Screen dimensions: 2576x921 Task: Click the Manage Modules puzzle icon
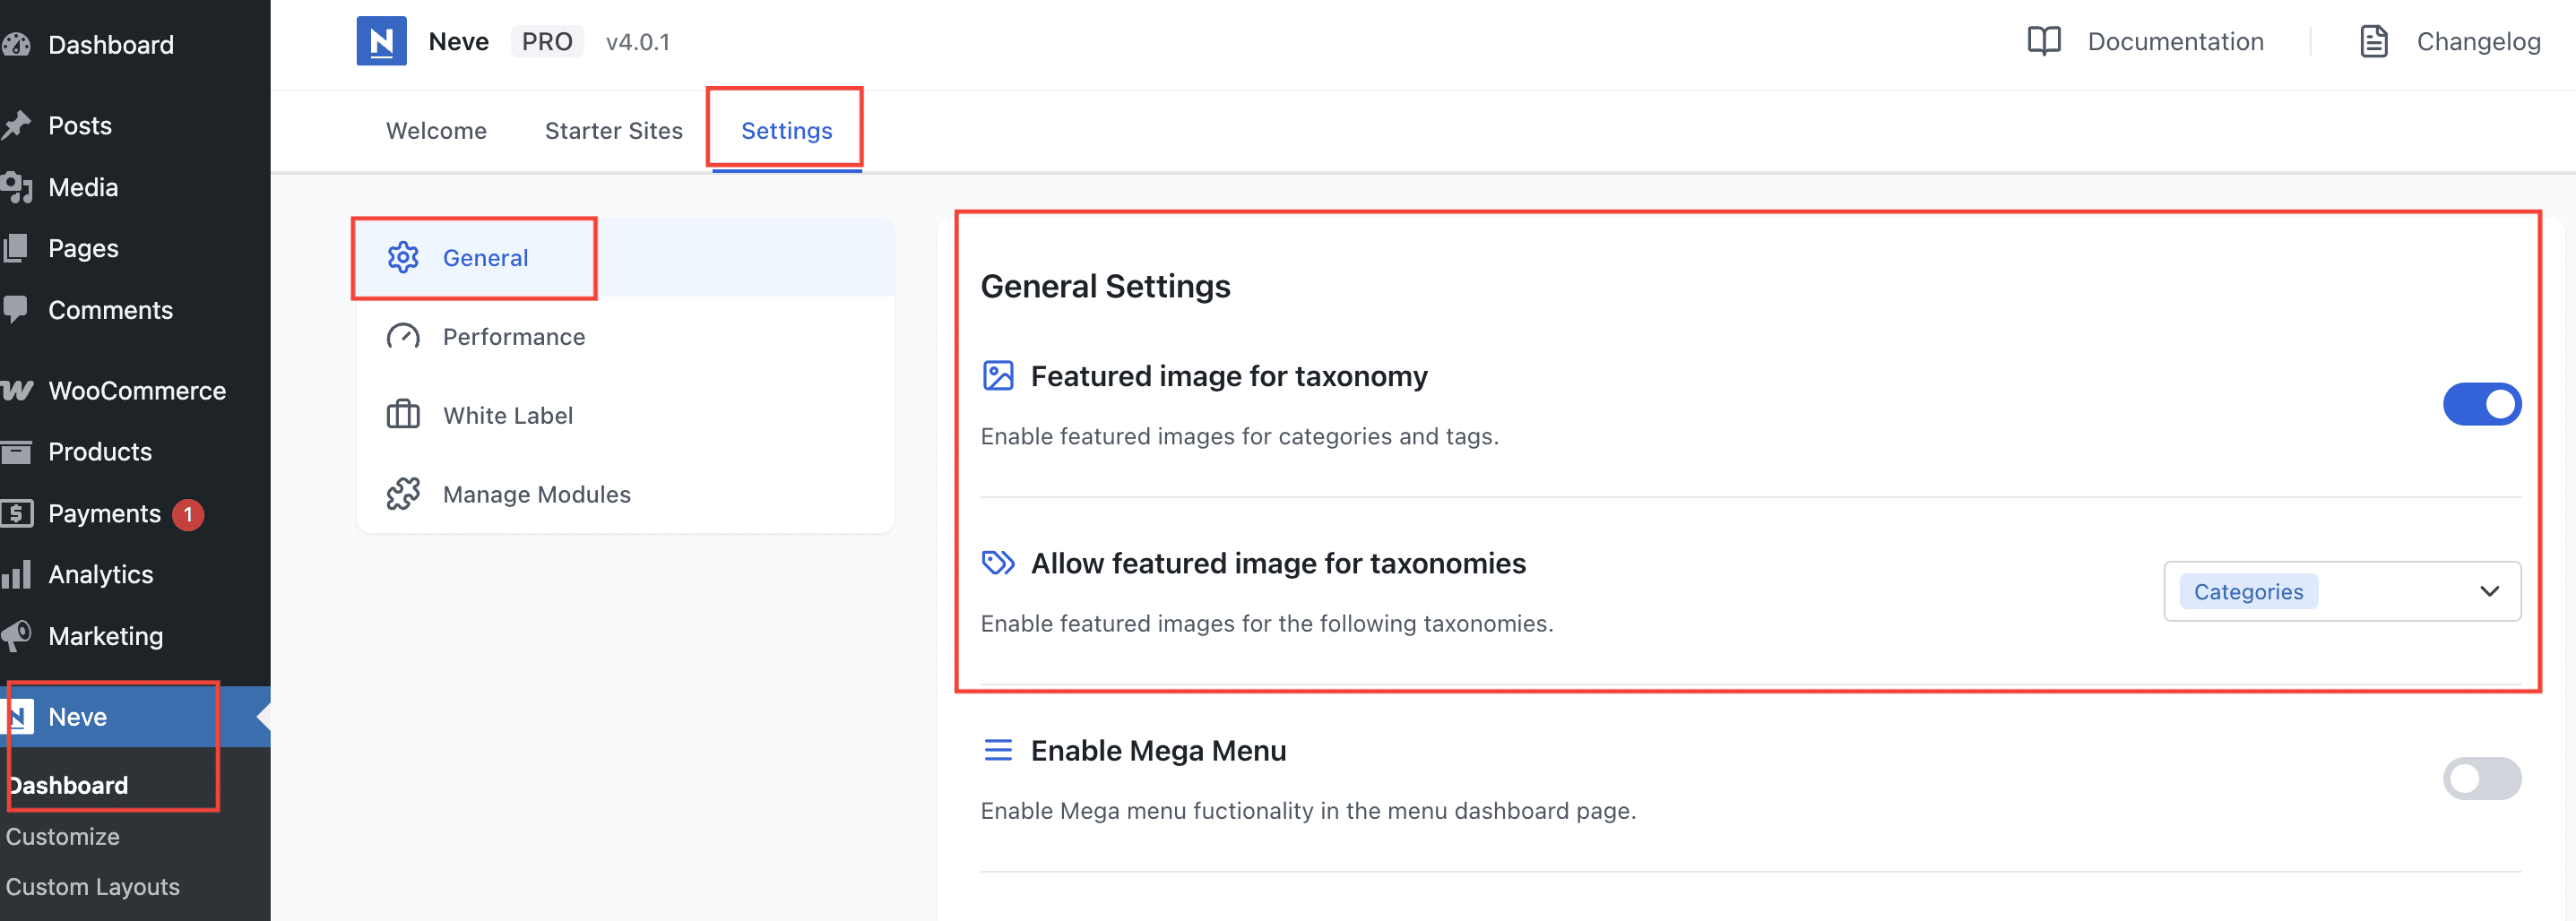403,494
